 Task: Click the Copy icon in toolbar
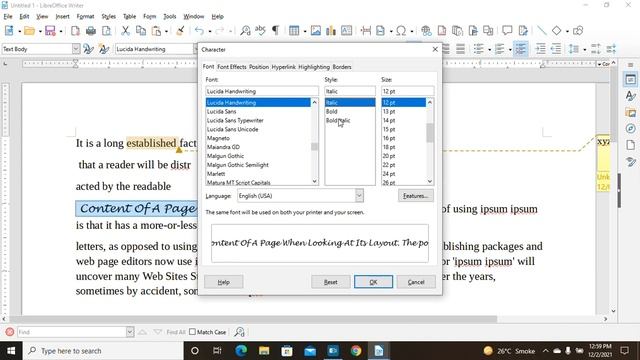point(141,31)
